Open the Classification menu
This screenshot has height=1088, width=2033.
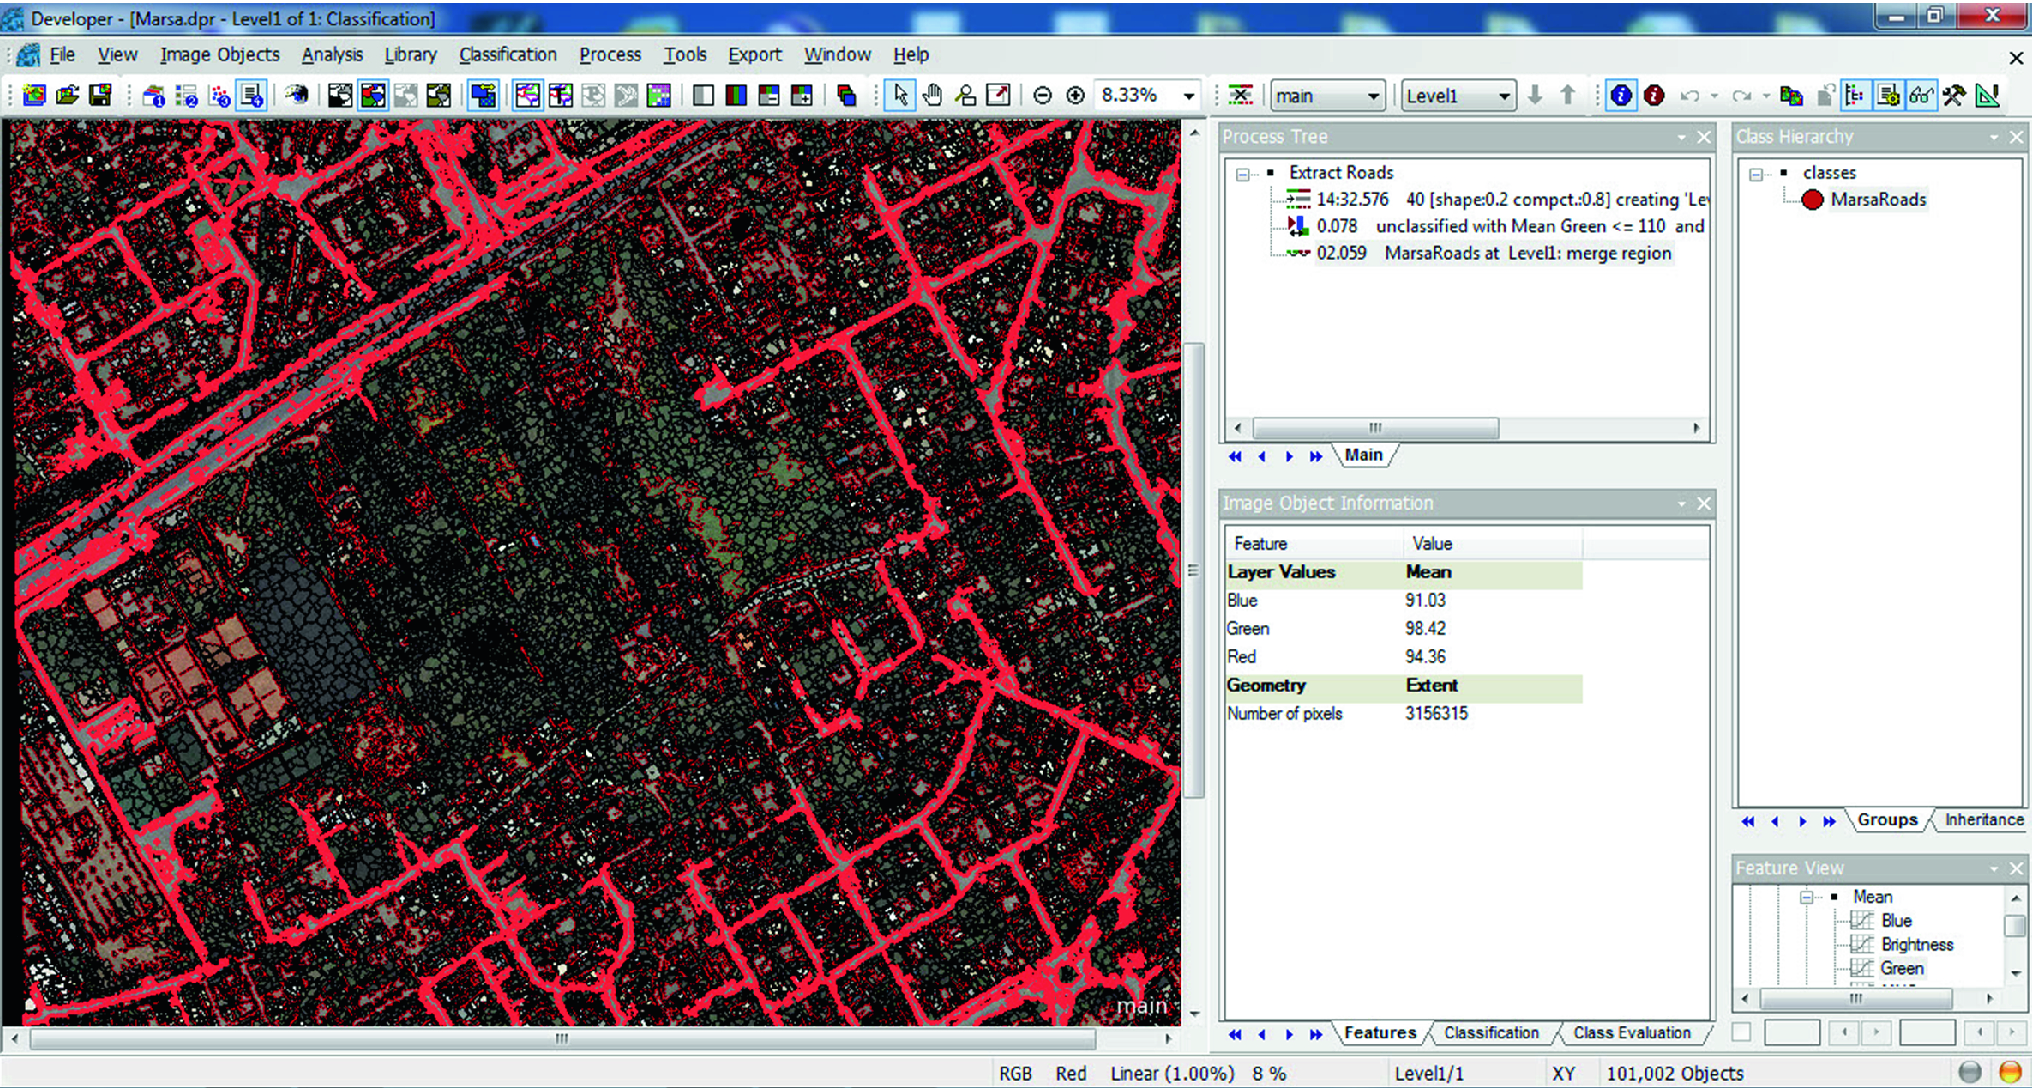tap(508, 55)
